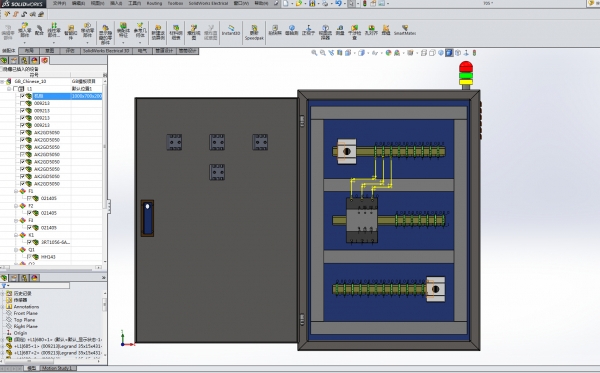This screenshot has width=600, height=373.
Task: Click the Zoom to Fit magnifier icon
Action: pos(314,53)
